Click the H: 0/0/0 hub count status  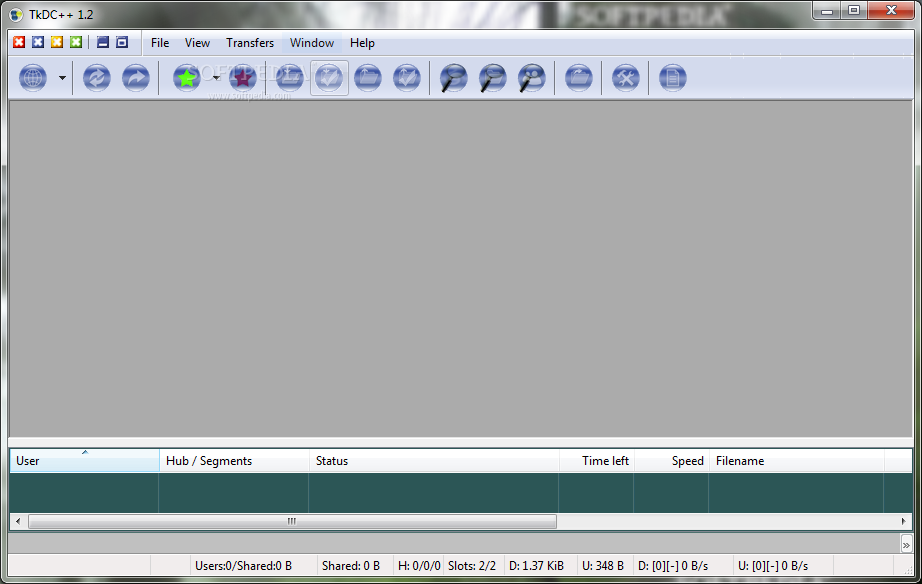click(419, 566)
